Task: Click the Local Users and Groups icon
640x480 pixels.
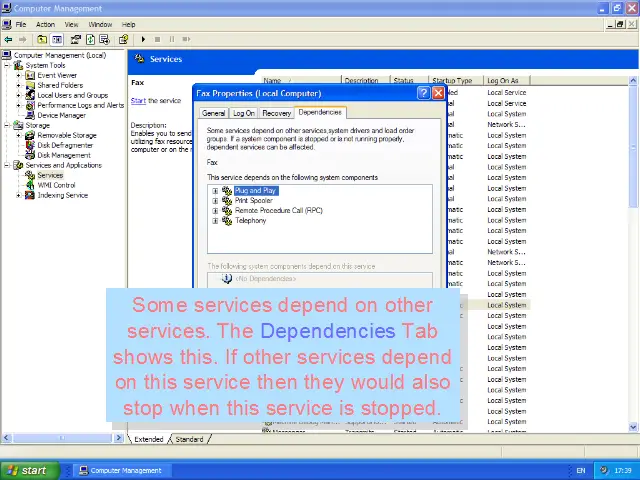Action: point(30,96)
